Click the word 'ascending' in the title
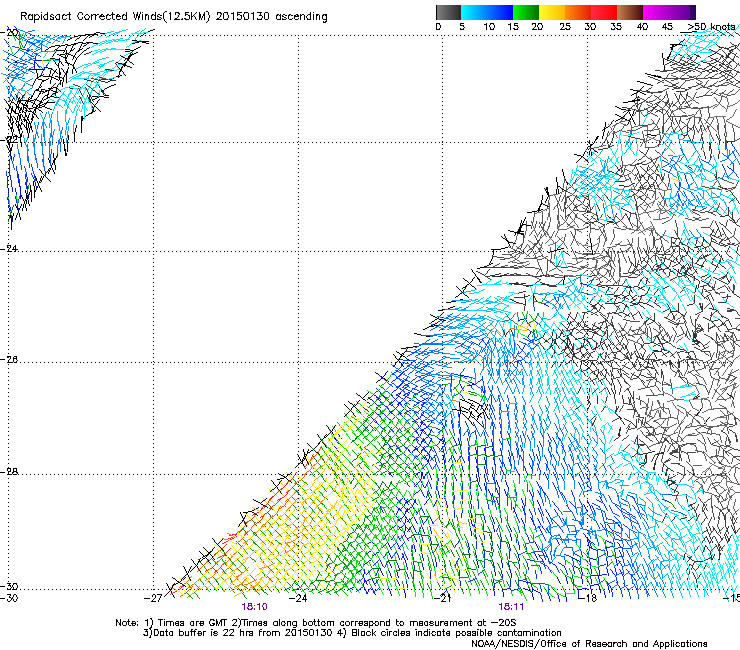Viewport: 740px width, 650px height. tap(301, 17)
